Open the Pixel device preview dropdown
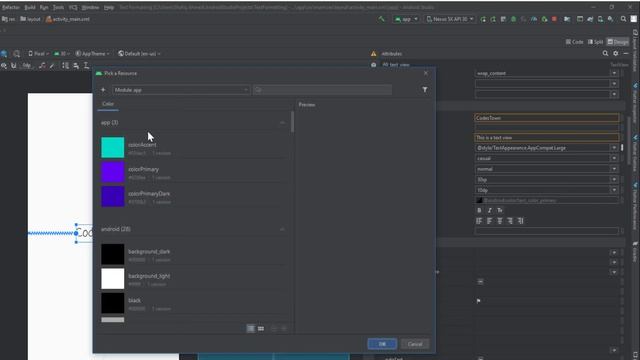The height and width of the screenshot is (360, 640). tap(38, 53)
